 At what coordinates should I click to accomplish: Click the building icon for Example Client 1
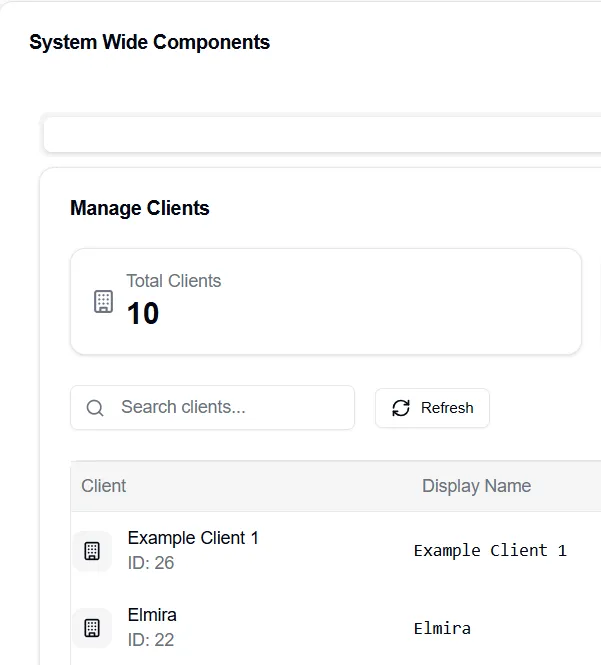click(92, 551)
